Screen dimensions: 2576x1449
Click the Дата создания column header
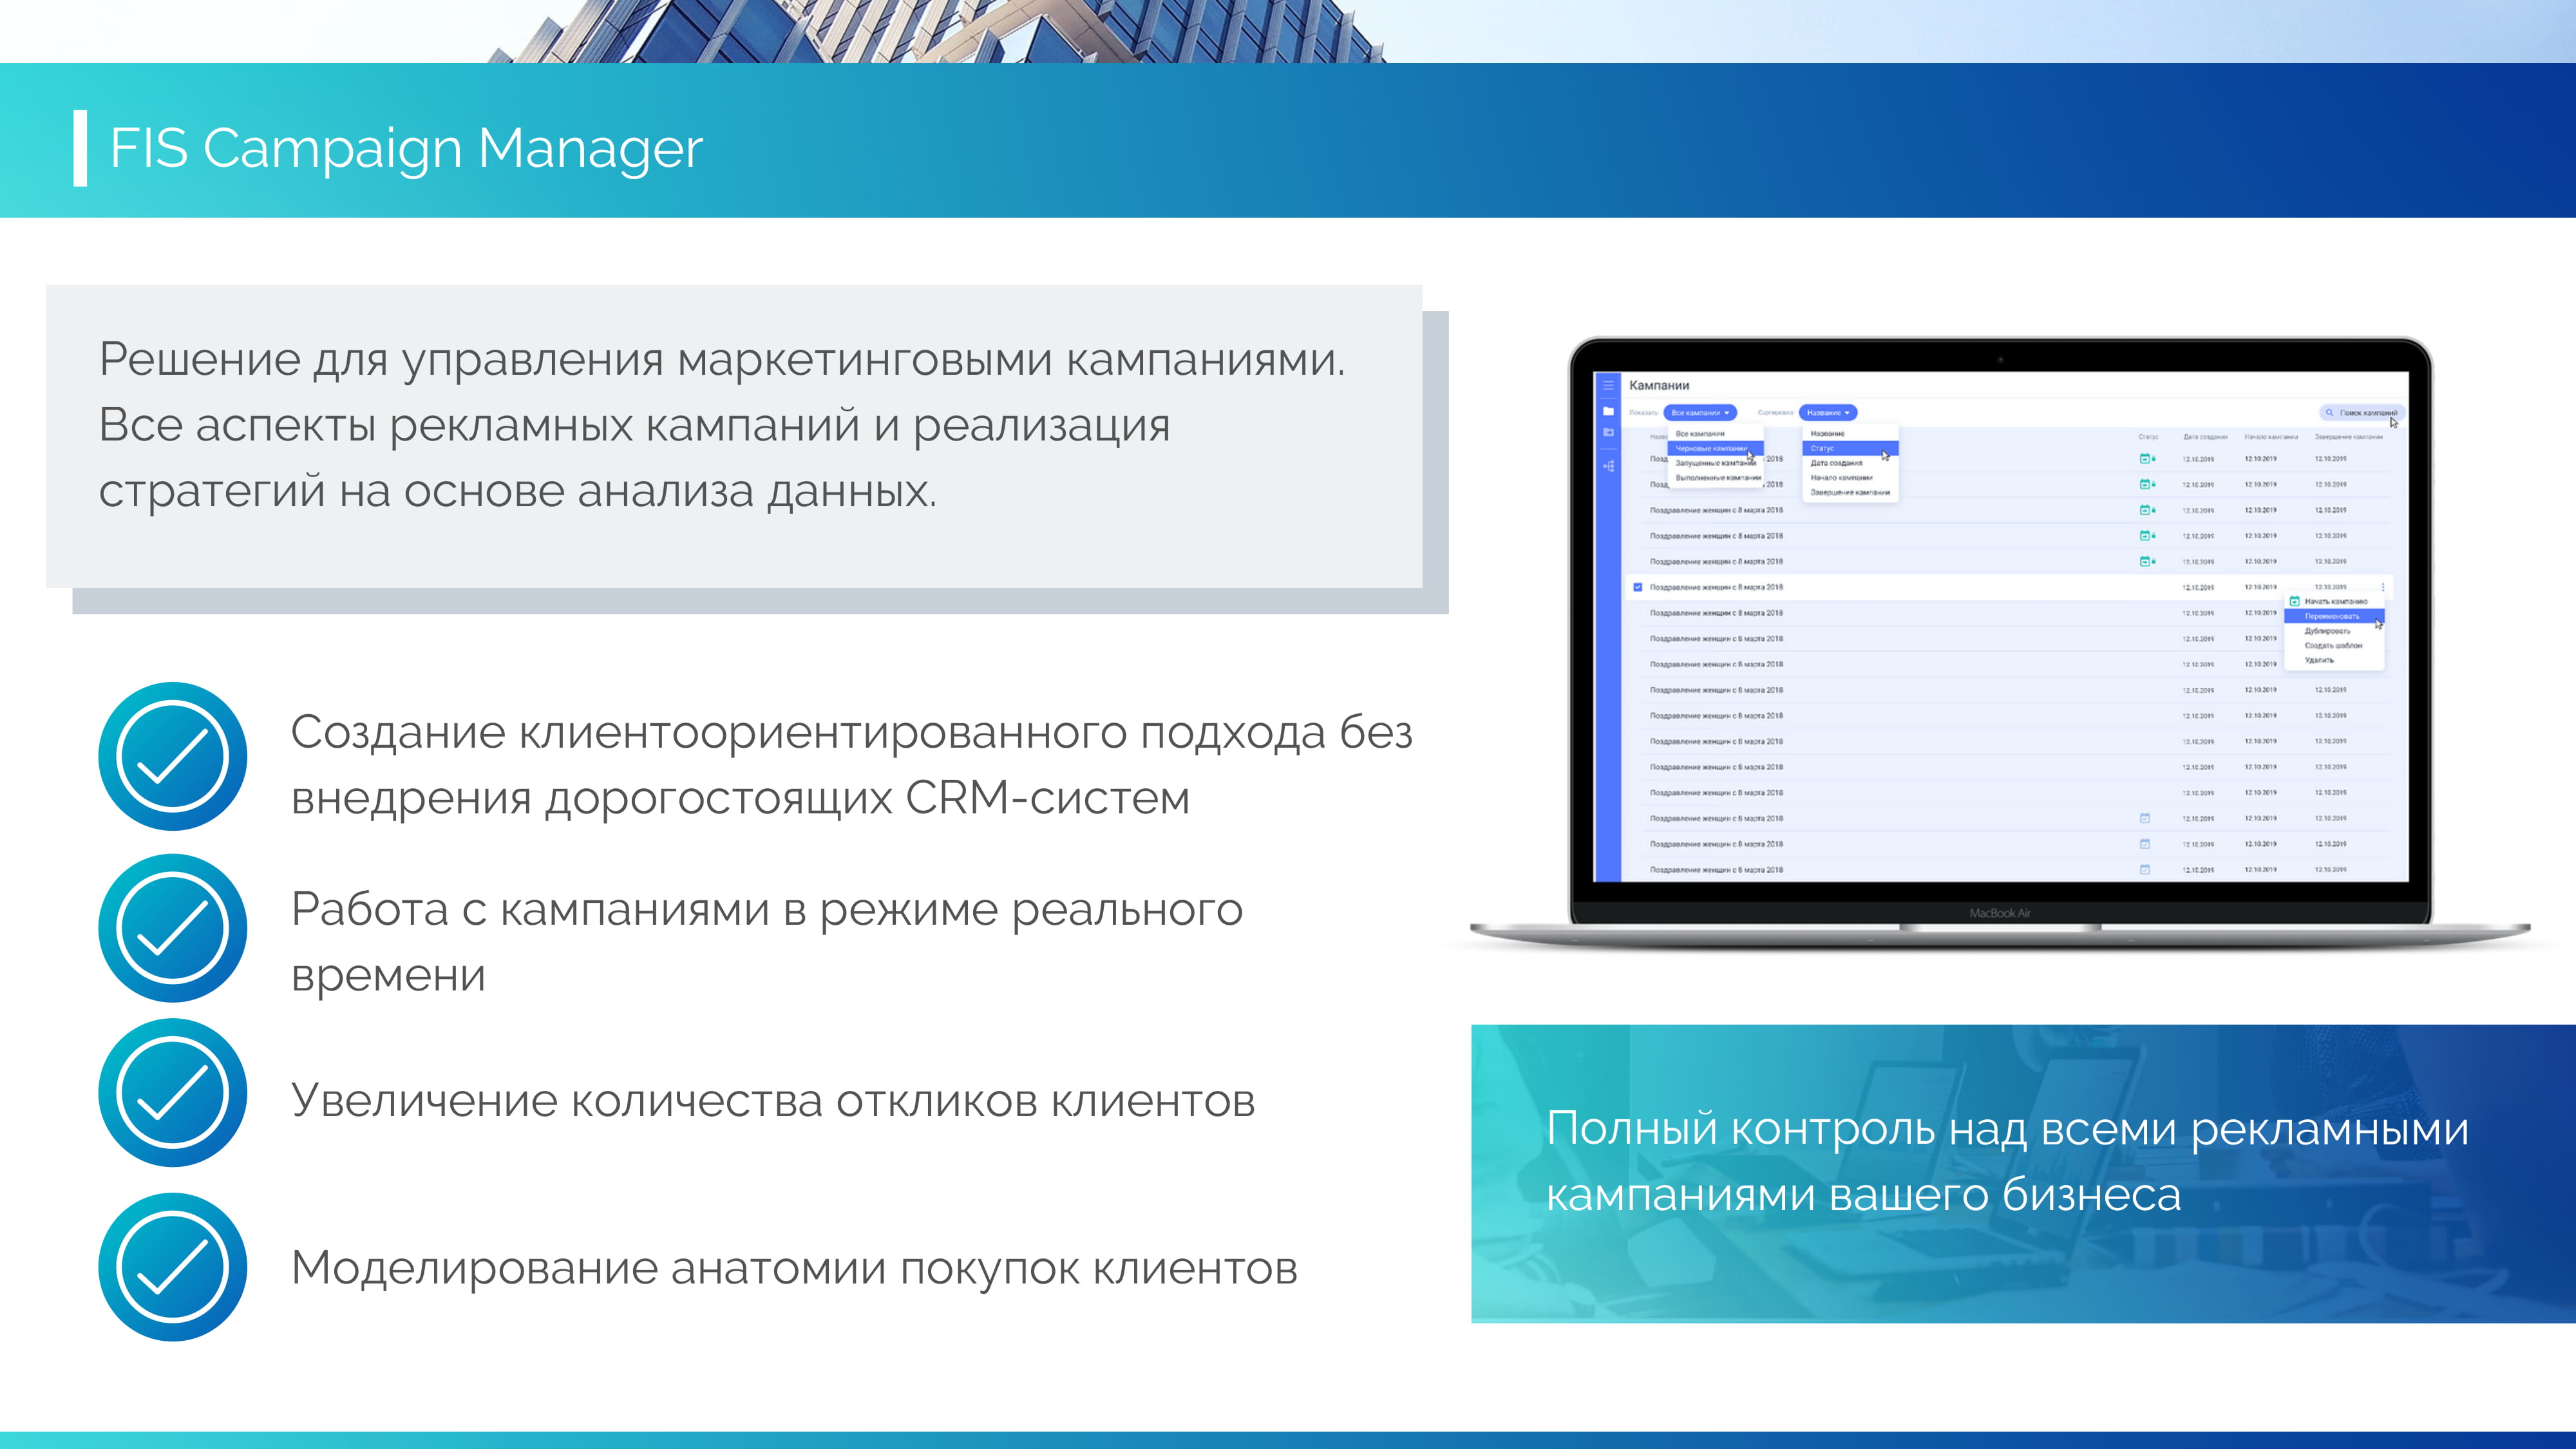[x=2206, y=437]
